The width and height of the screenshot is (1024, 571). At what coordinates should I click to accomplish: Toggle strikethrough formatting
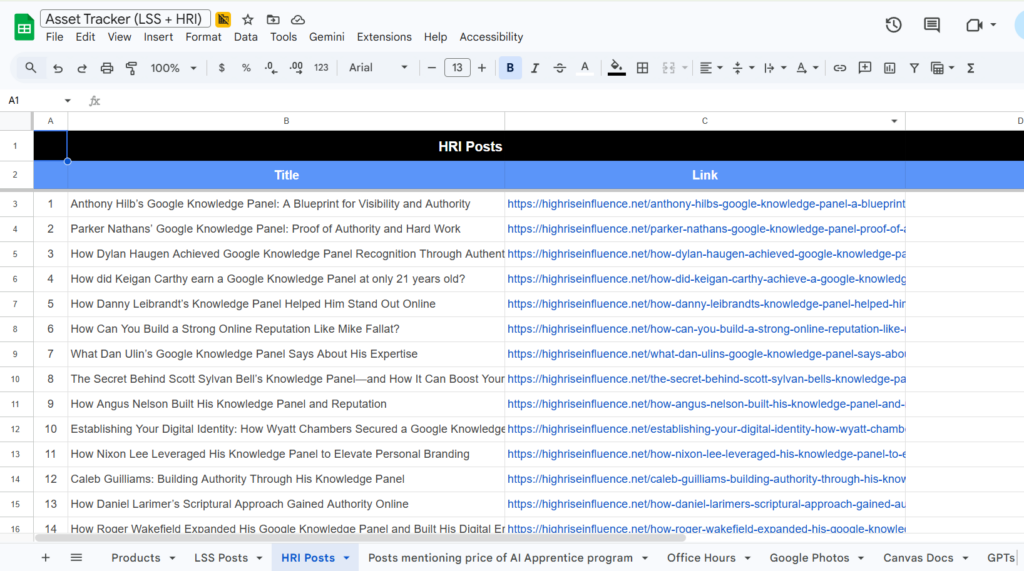point(561,68)
